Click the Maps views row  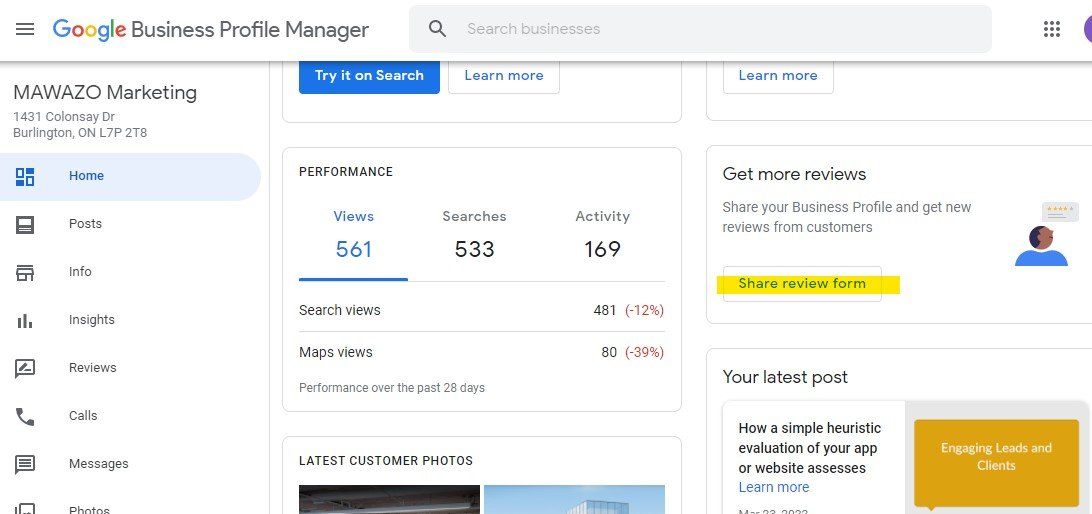tap(481, 352)
